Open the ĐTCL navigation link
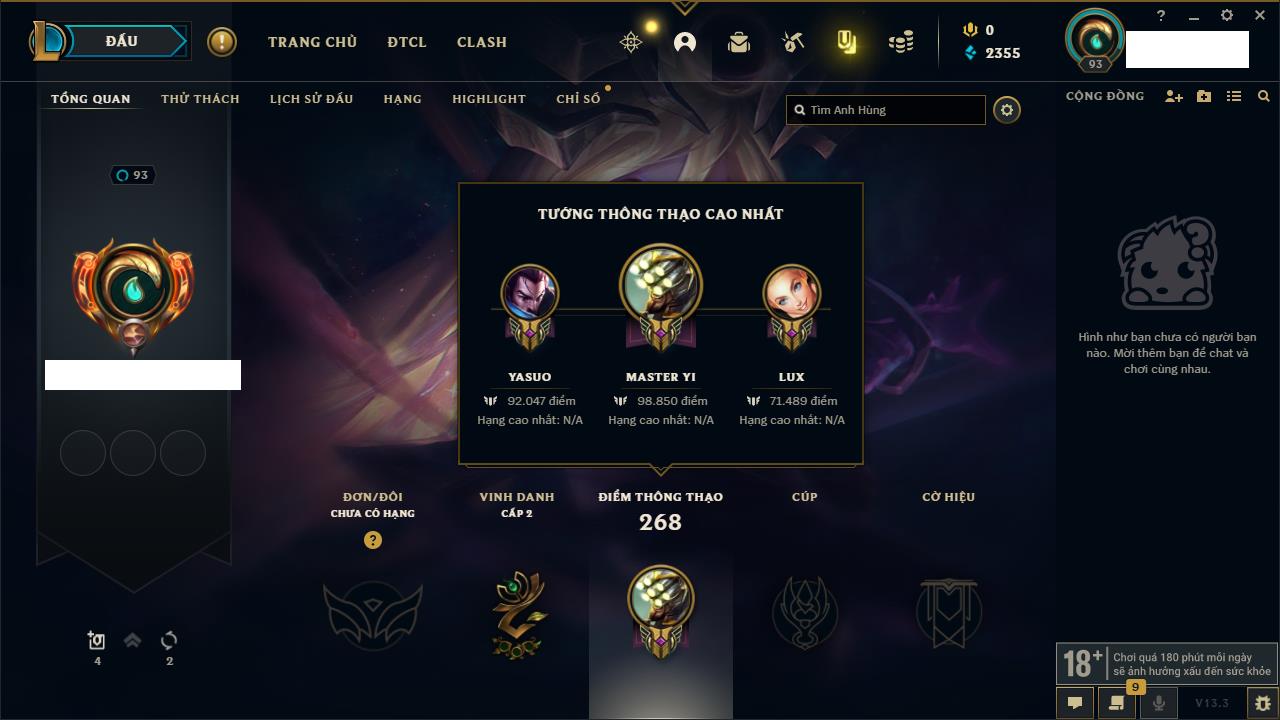This screenshot has width=1280, height=720. click(x=407, y=42)
